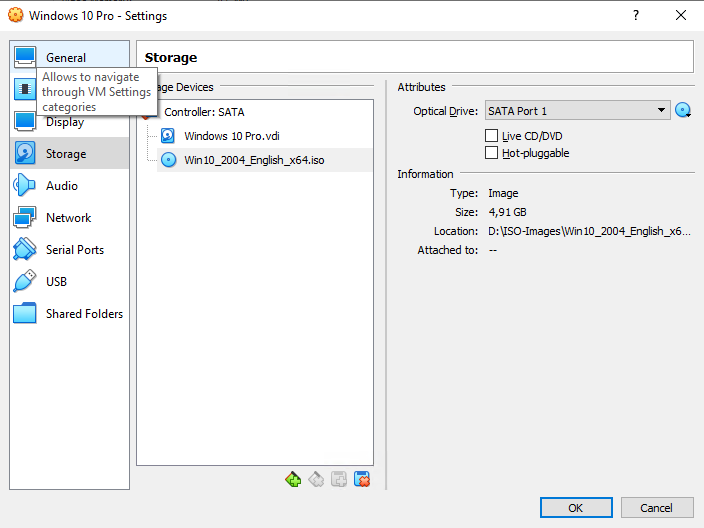The width and height of the screenshot is (704, 528).
Task: Click the VirtualBox gear icon in title bar
Action: point(16,15)
